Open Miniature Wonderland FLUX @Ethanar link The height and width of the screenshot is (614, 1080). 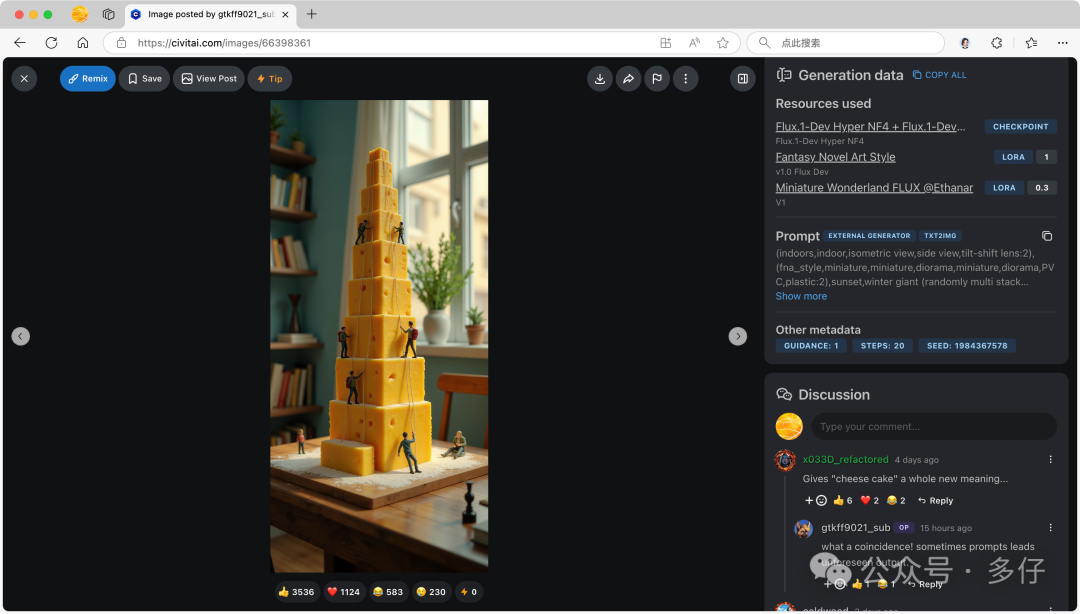pyautogui.click(x=874, y=187)
